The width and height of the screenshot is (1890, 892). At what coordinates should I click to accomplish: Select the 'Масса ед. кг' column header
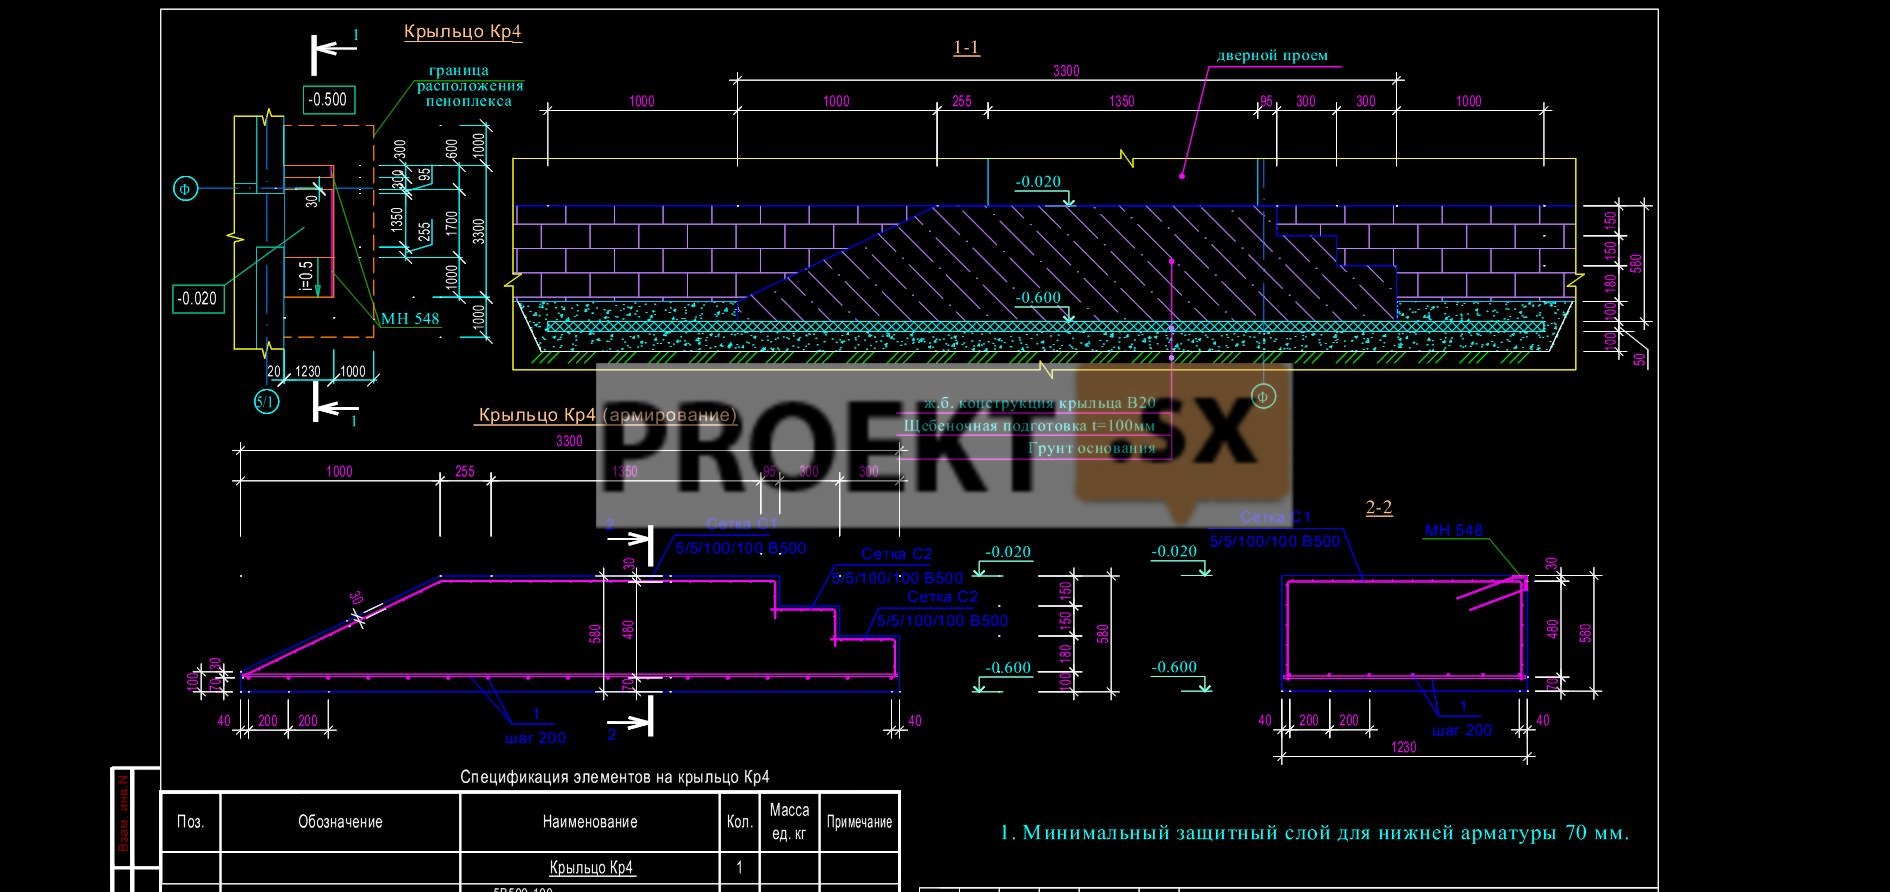(789, 822)
